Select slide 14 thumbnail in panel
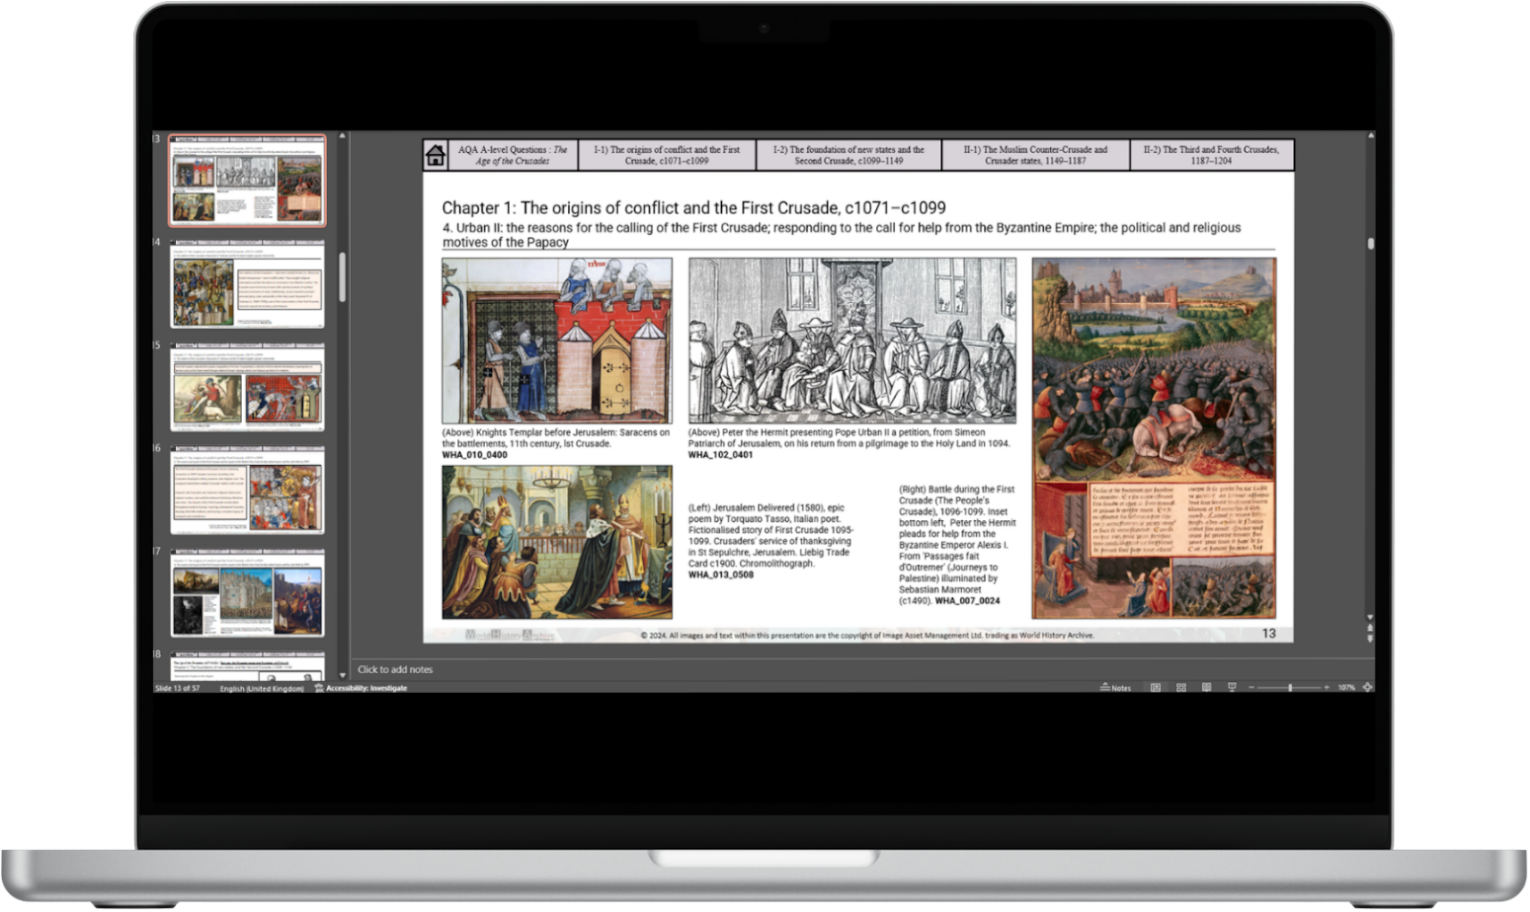Image resolution: width=1530 pixels, height=912 pixels. pyautogui.click(x=247, y=284)
